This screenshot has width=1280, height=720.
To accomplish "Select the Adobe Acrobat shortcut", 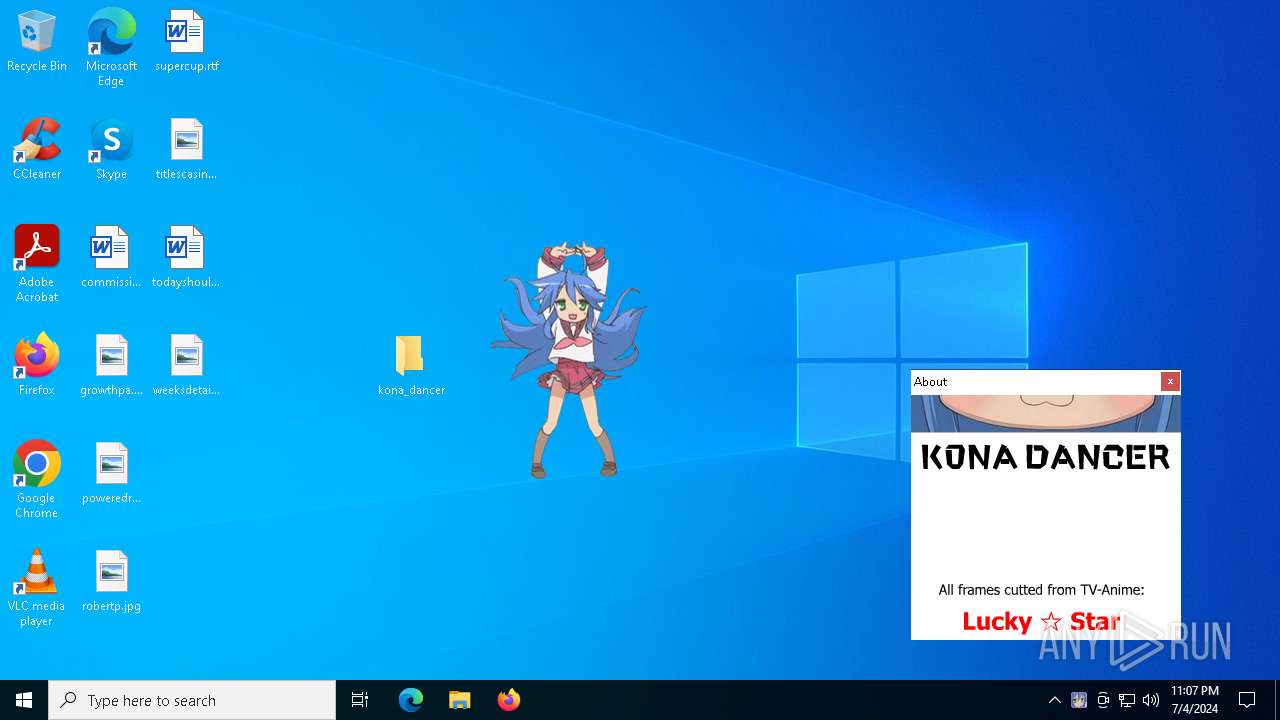I will (x=37, y=264).
